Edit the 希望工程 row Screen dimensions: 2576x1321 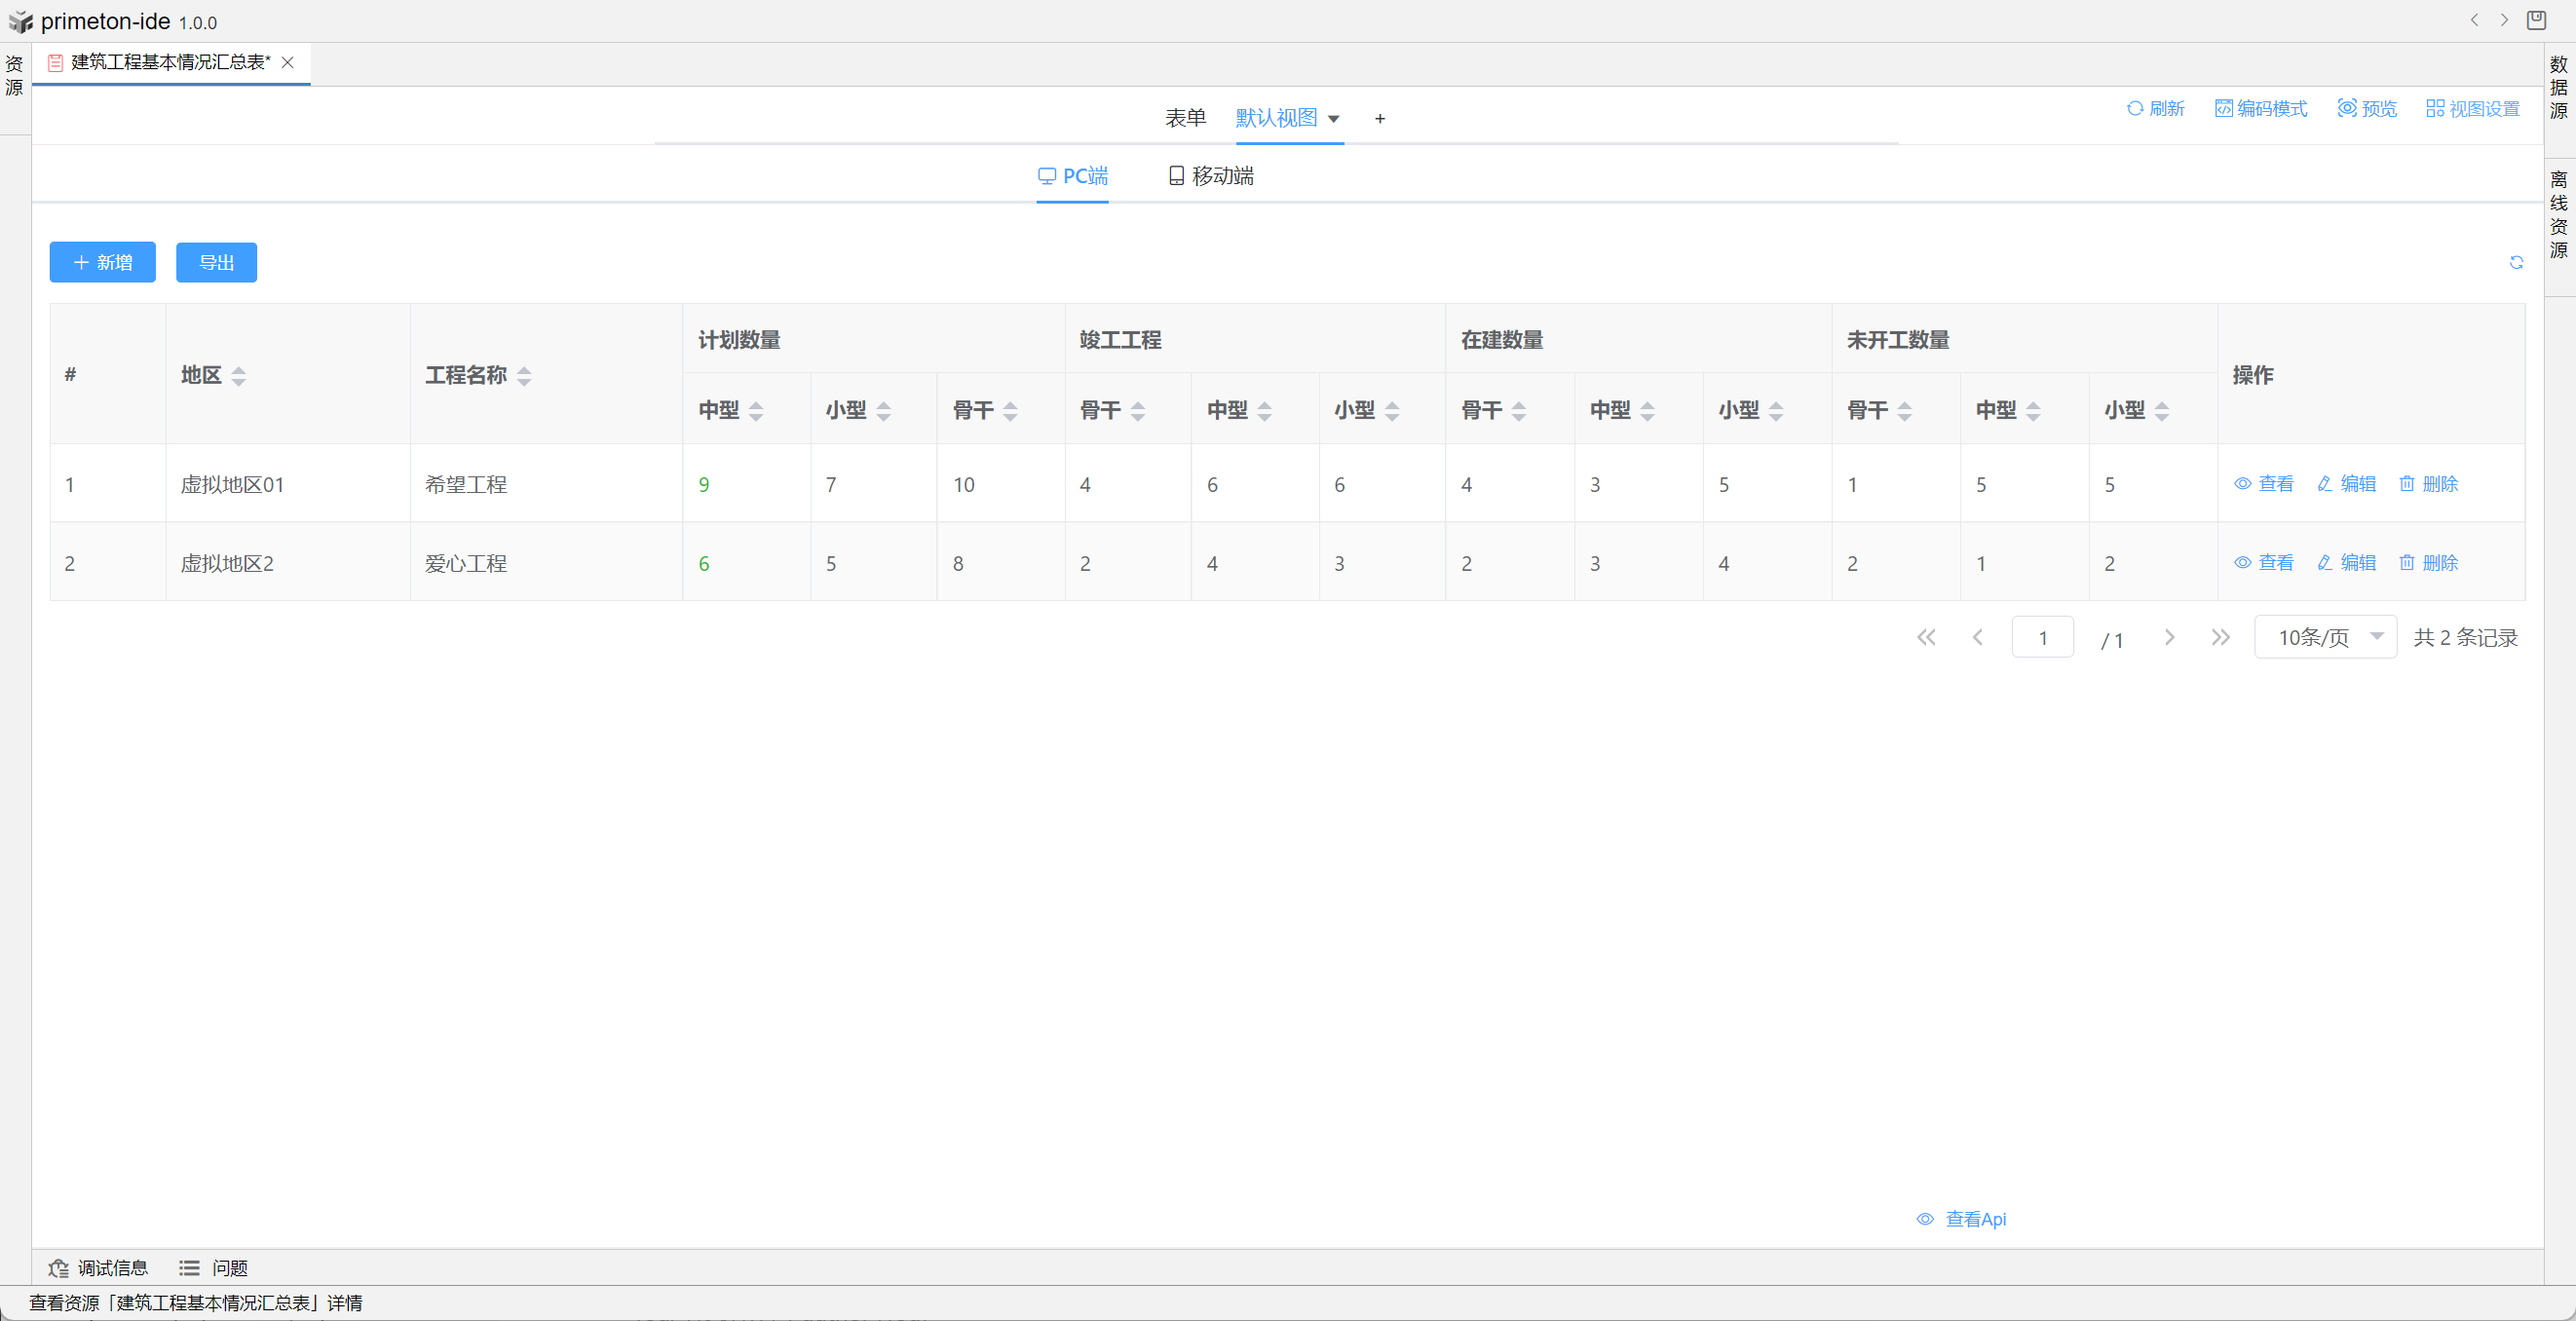pyautogui.click(x=2346, y=484)
